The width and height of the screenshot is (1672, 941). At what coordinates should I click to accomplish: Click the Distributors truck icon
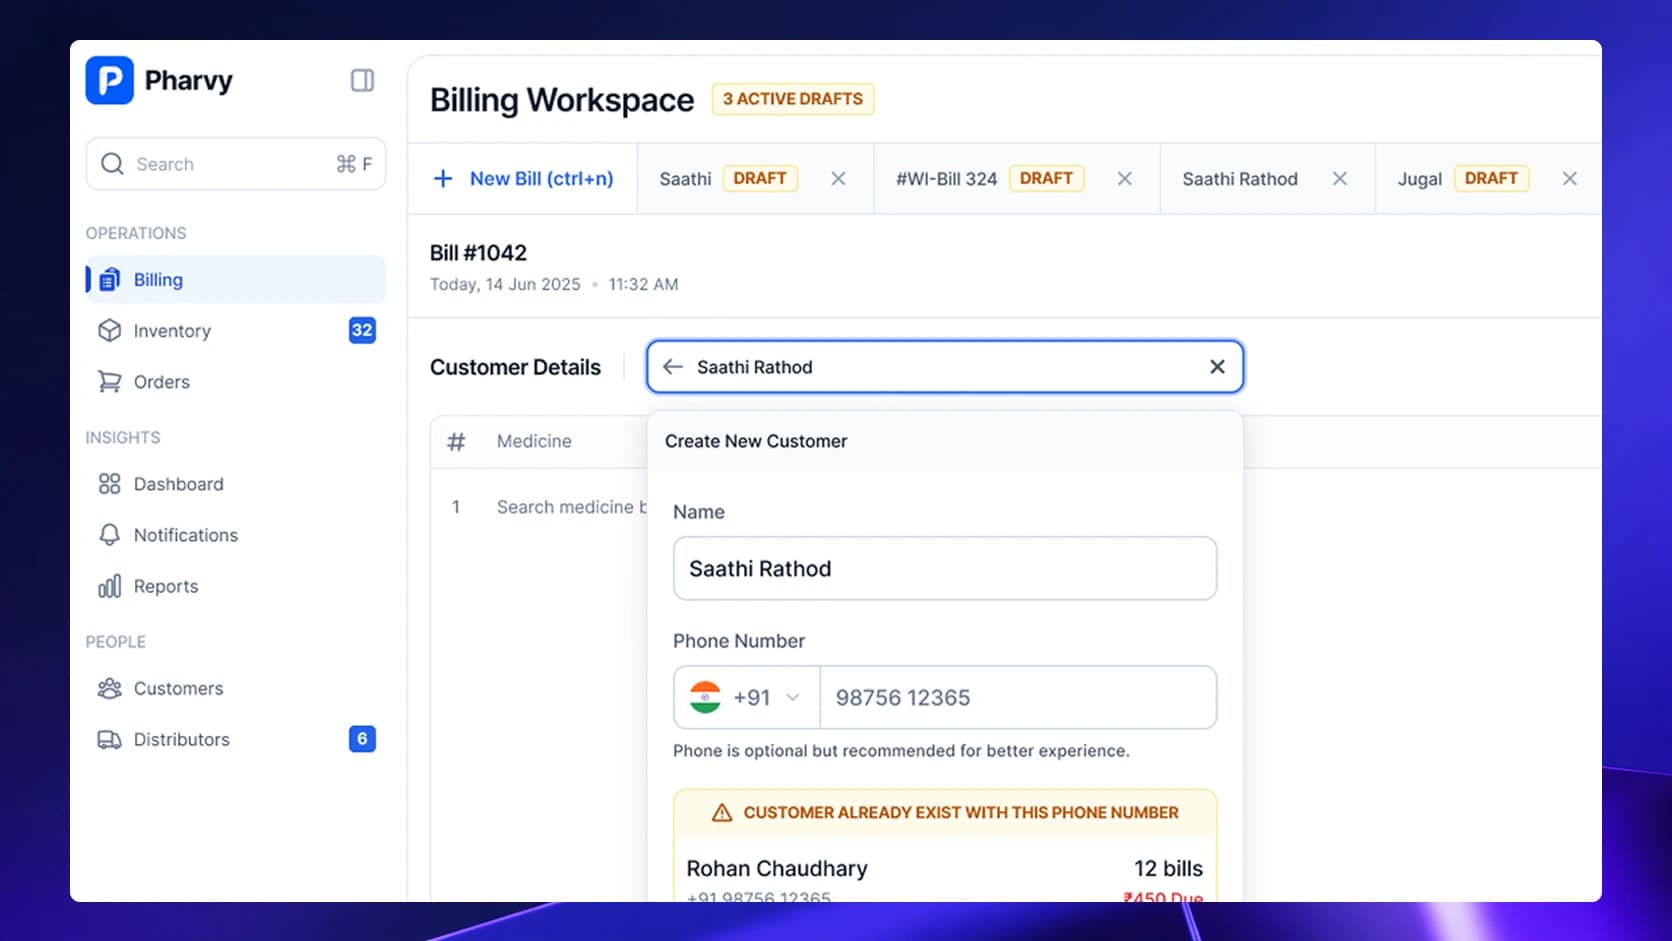tap(109, 739)
